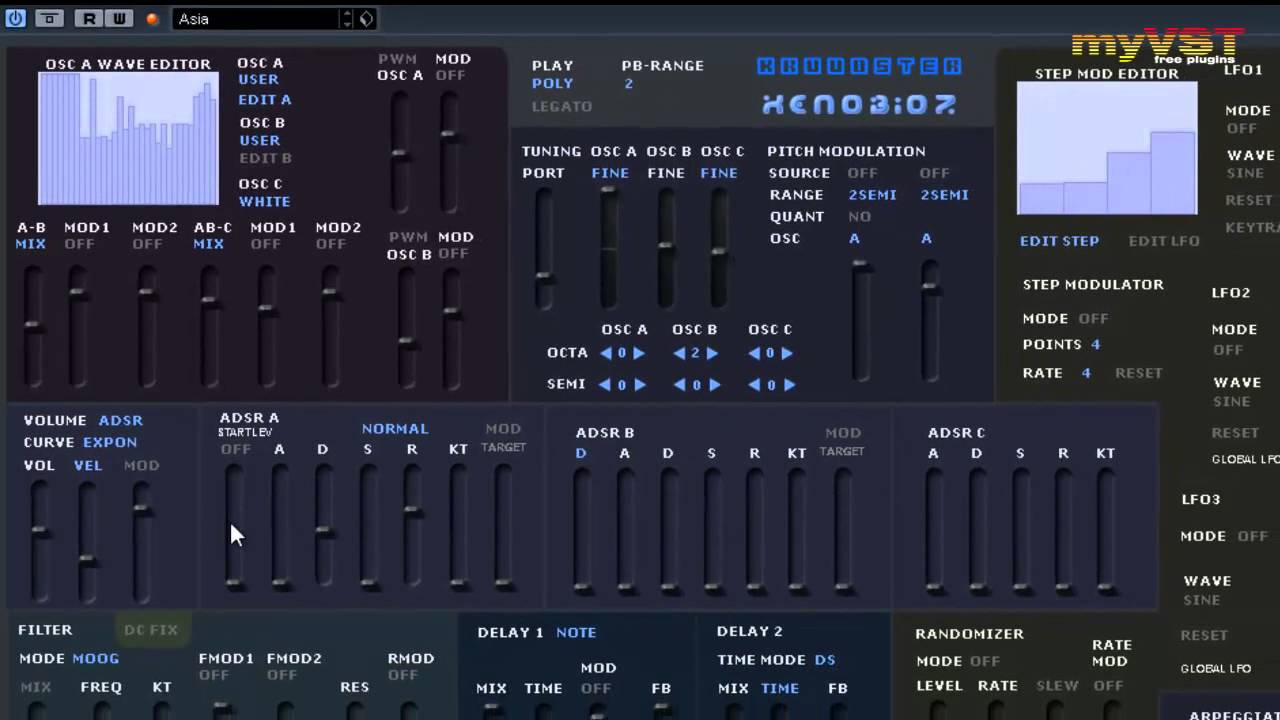Image resolution: width=1280 pixels, height=720 pixels.
Task: Switch to EDIT LFO mode
Action: (1164, 241)
